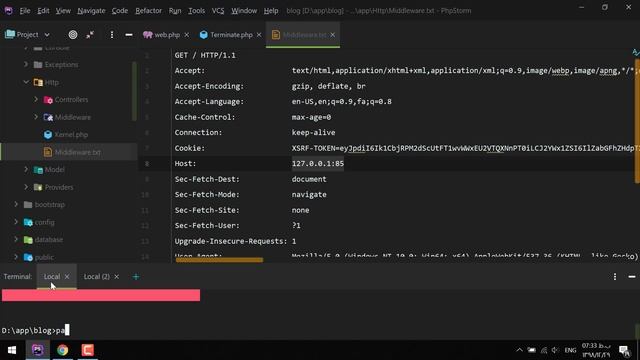Open Google Chrome from the taskbar
The height and width of the screenshot is (360, 640).
pos(62,350)
